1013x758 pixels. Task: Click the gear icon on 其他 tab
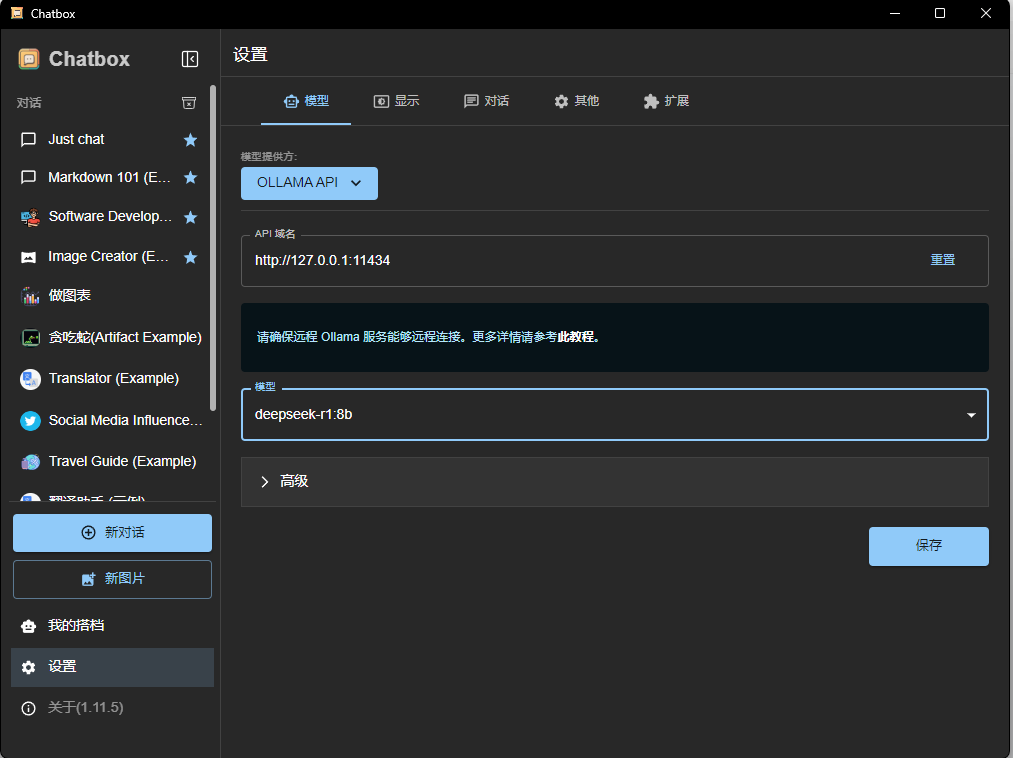pos(561,101)
